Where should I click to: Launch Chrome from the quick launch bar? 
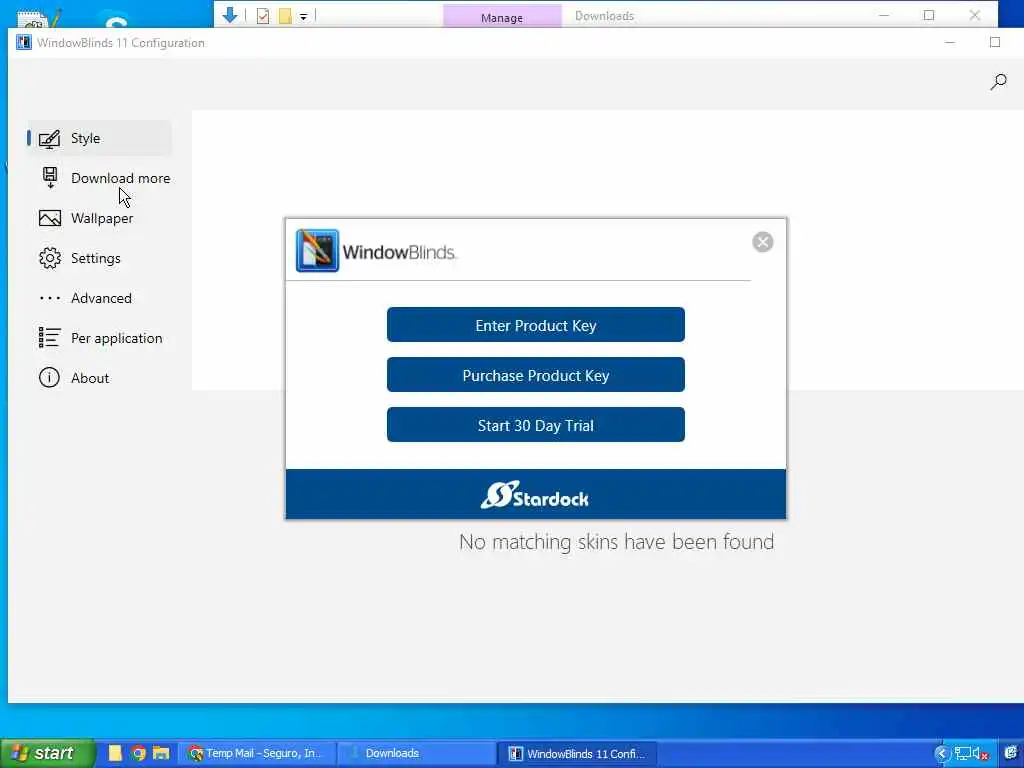[x=138, y=753]
